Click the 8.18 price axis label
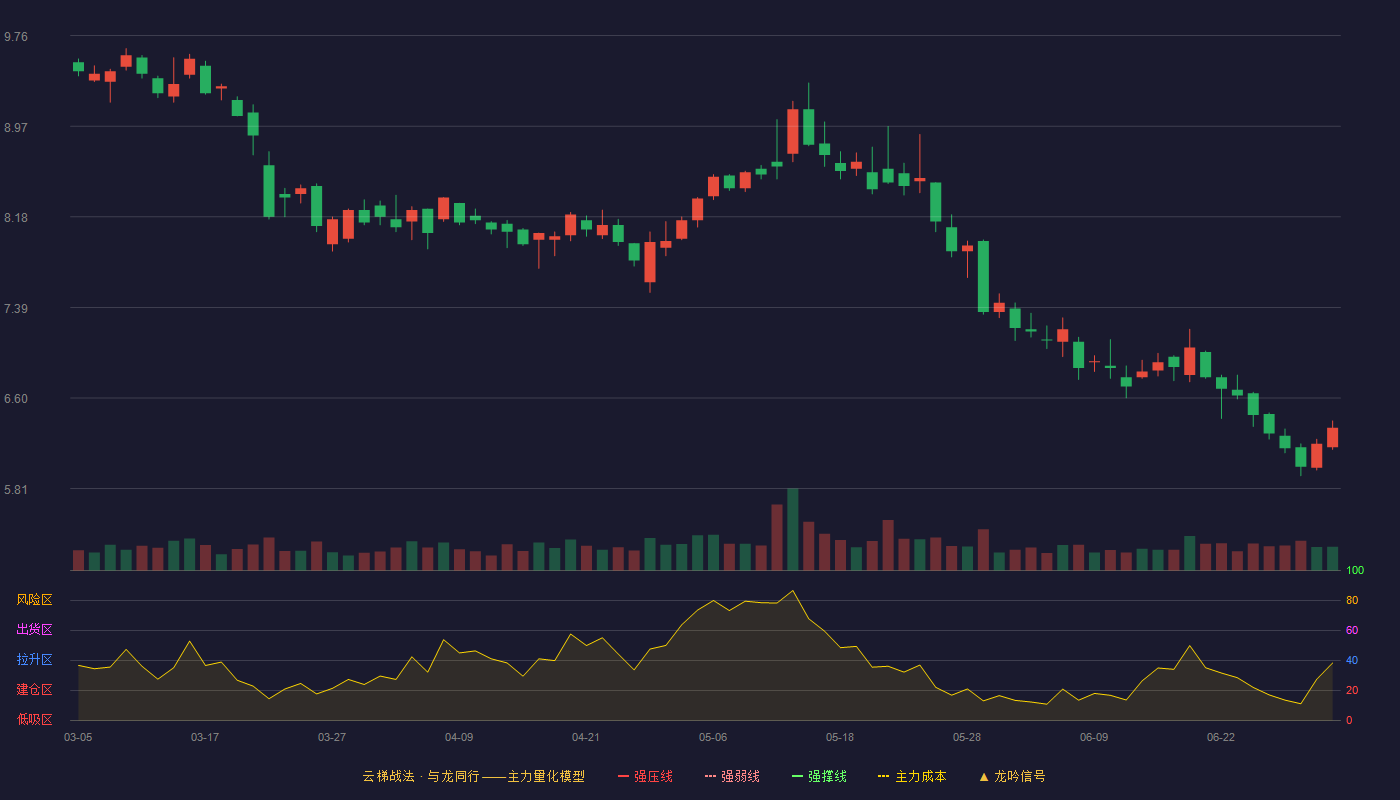 tap(16, 218)
